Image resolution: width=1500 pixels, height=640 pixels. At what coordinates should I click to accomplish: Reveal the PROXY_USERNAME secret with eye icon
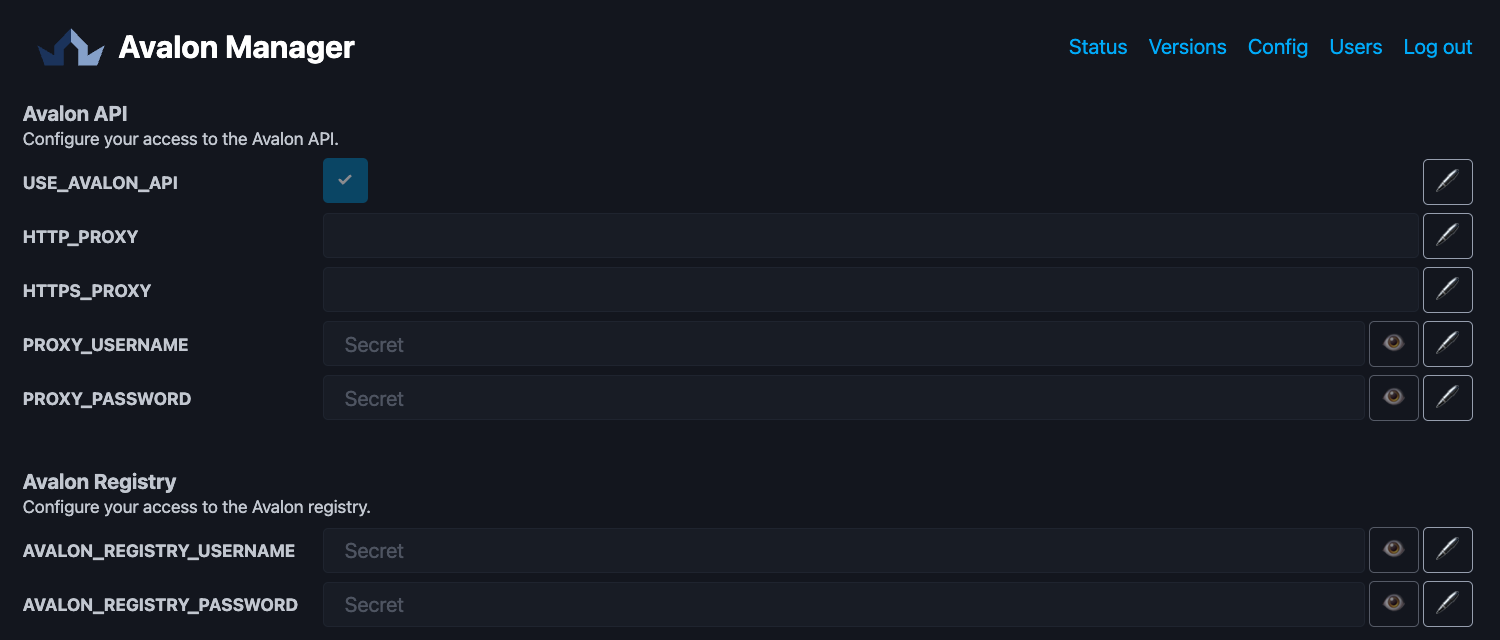1393,343
